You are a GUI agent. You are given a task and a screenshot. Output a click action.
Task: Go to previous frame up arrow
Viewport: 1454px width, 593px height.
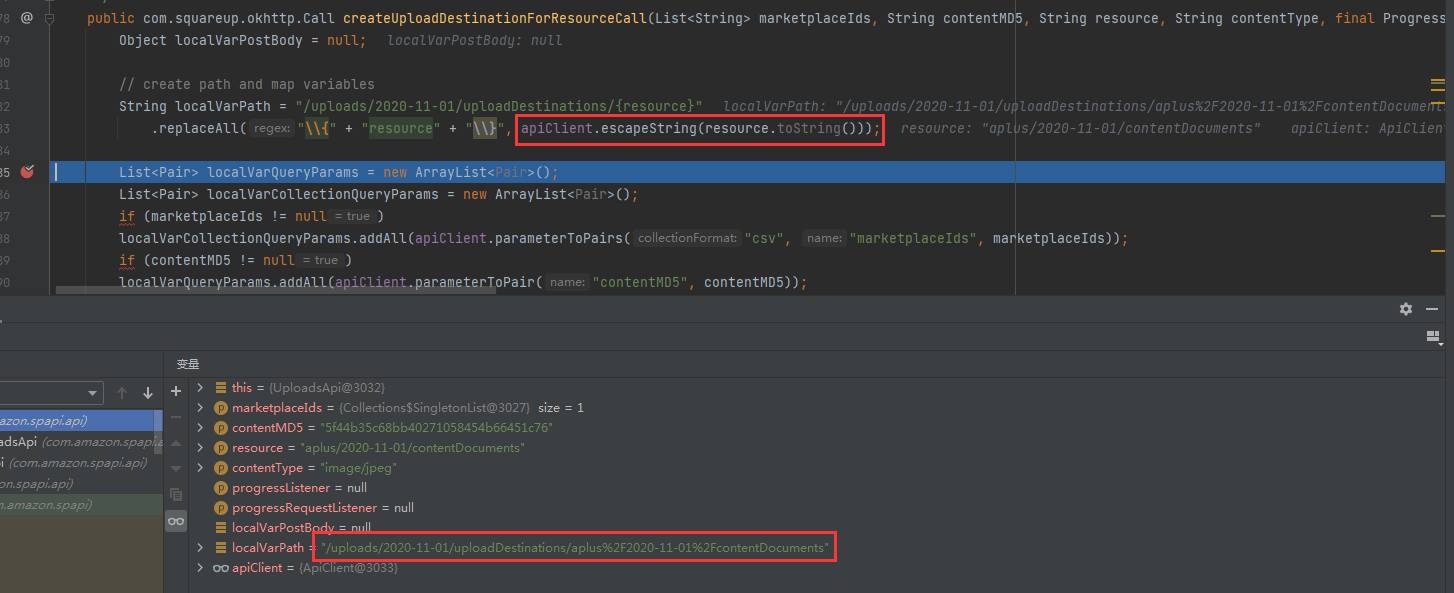tap(122, 393)
